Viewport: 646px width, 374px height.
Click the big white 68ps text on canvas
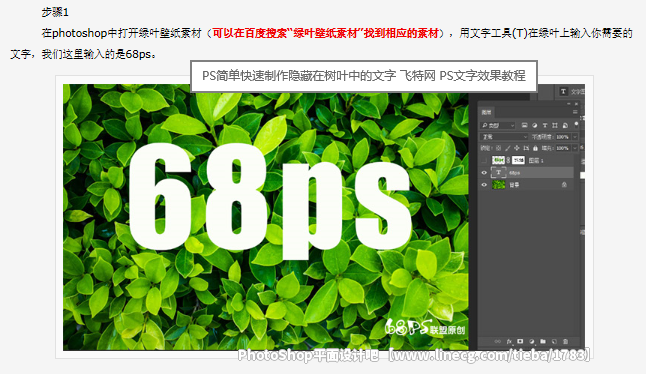[x=271, y=202]
